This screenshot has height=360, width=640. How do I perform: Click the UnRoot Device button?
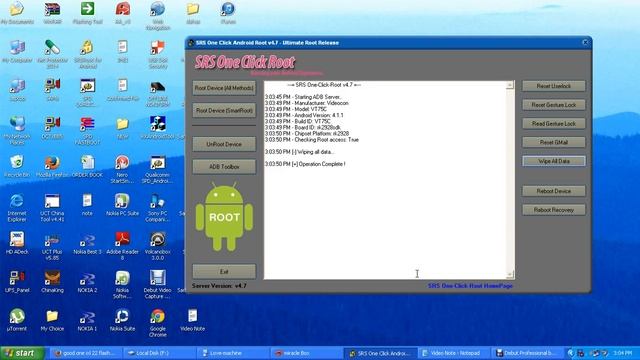tap(224, 144)
